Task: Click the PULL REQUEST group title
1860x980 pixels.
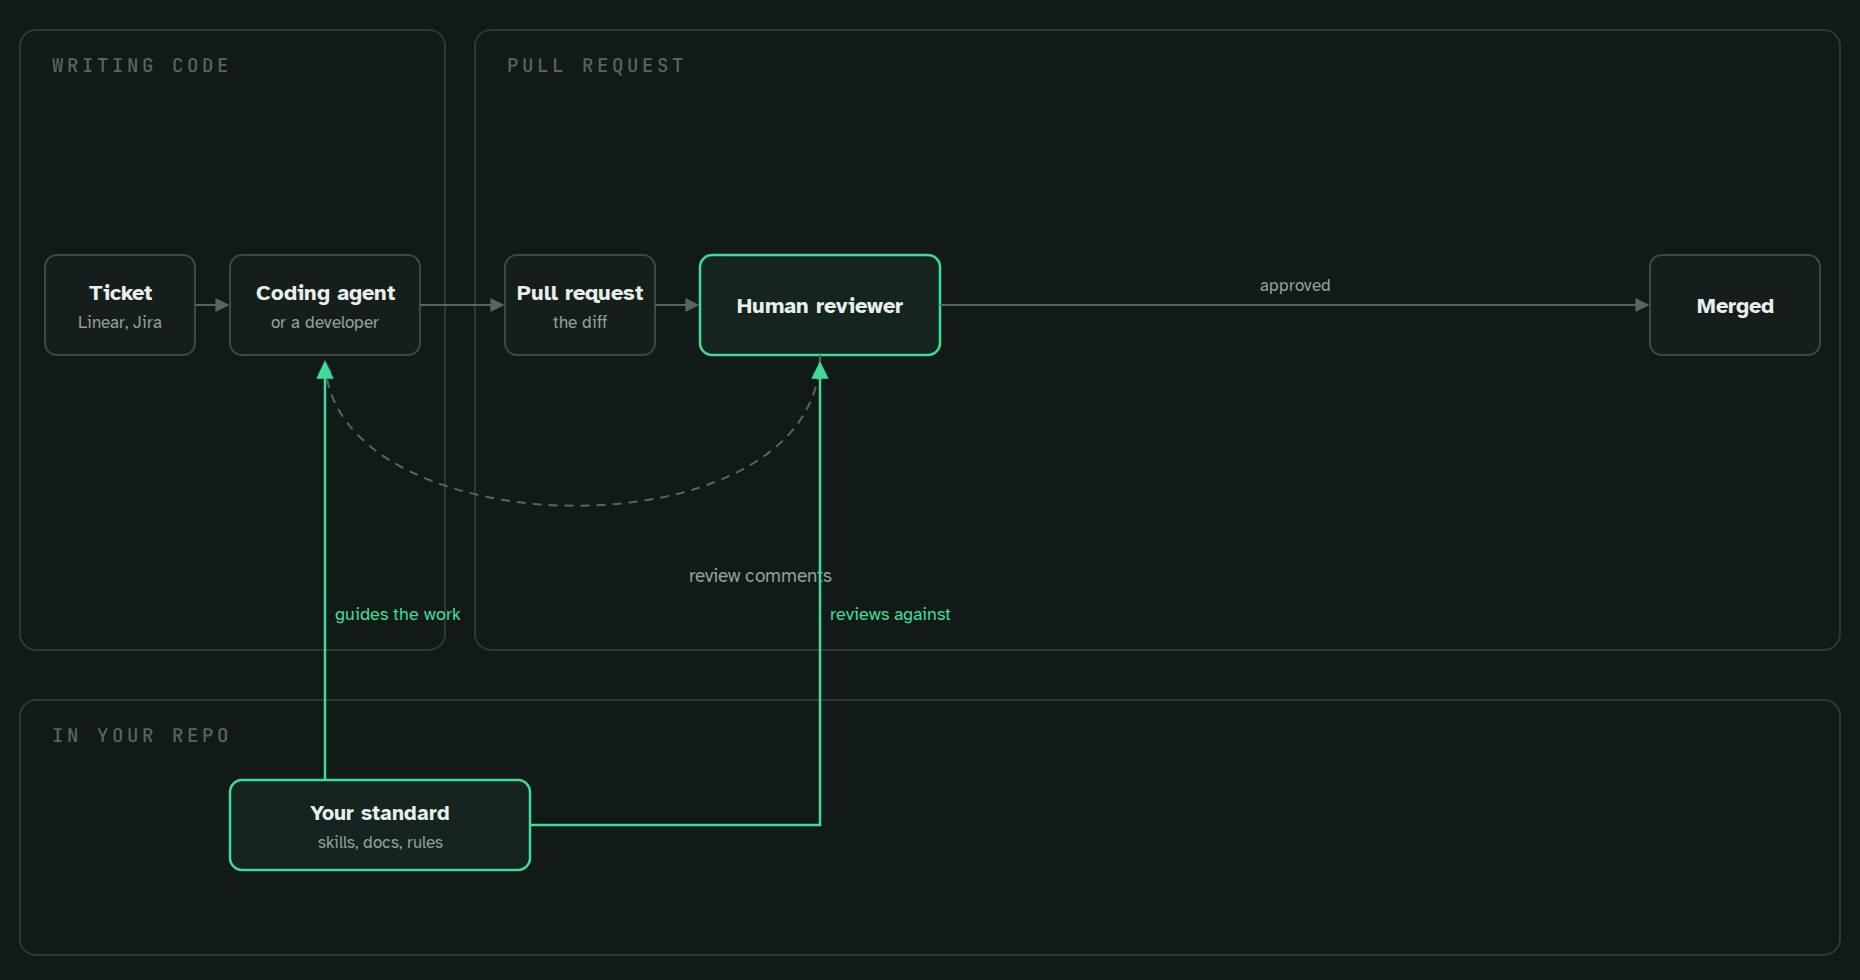Action: click(596, 66)
